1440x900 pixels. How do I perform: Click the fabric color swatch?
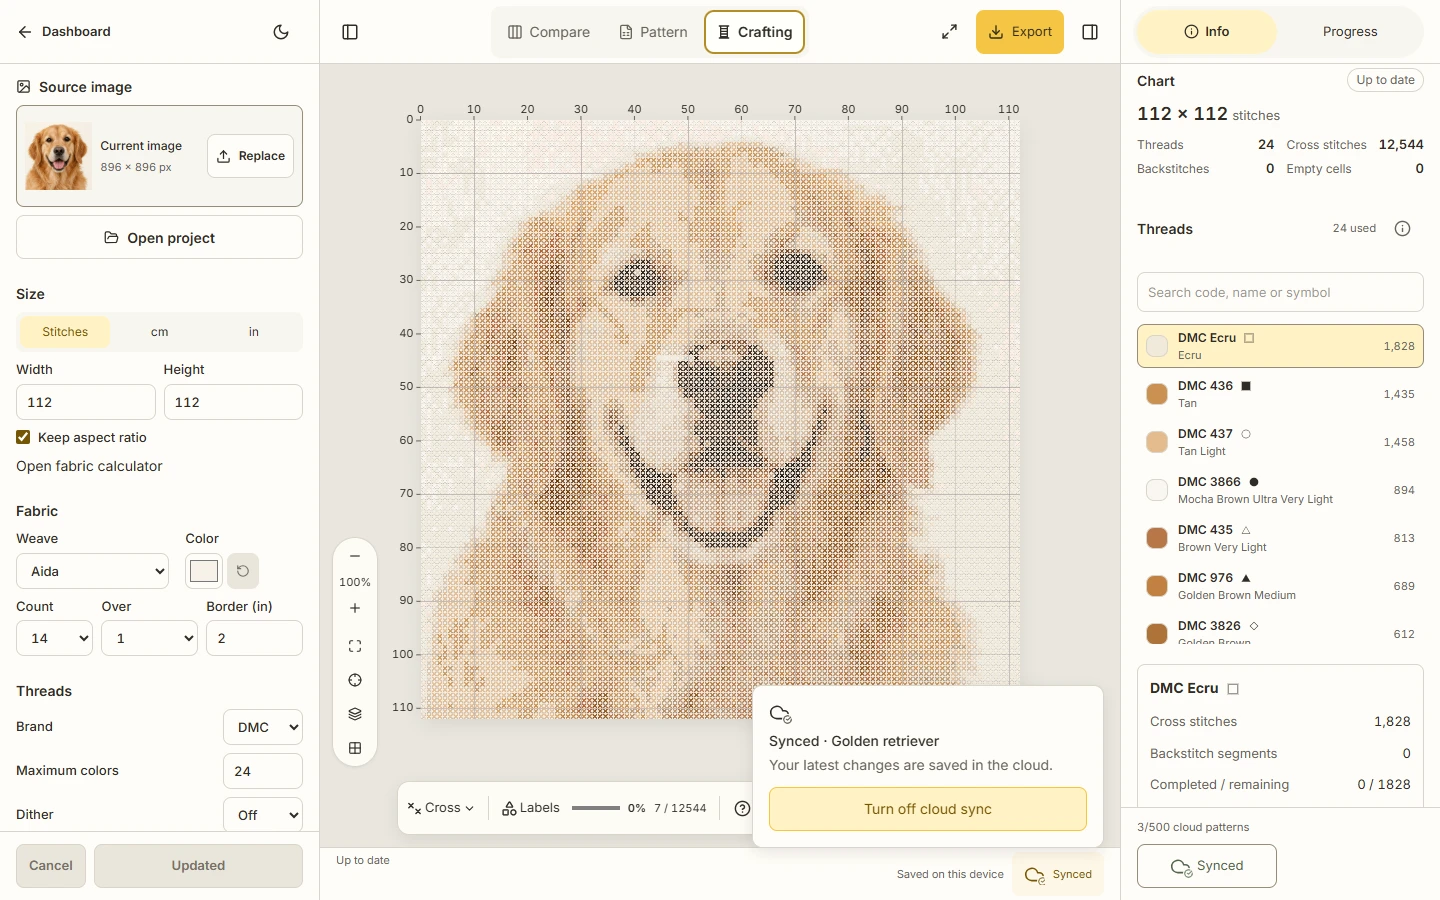204,571
